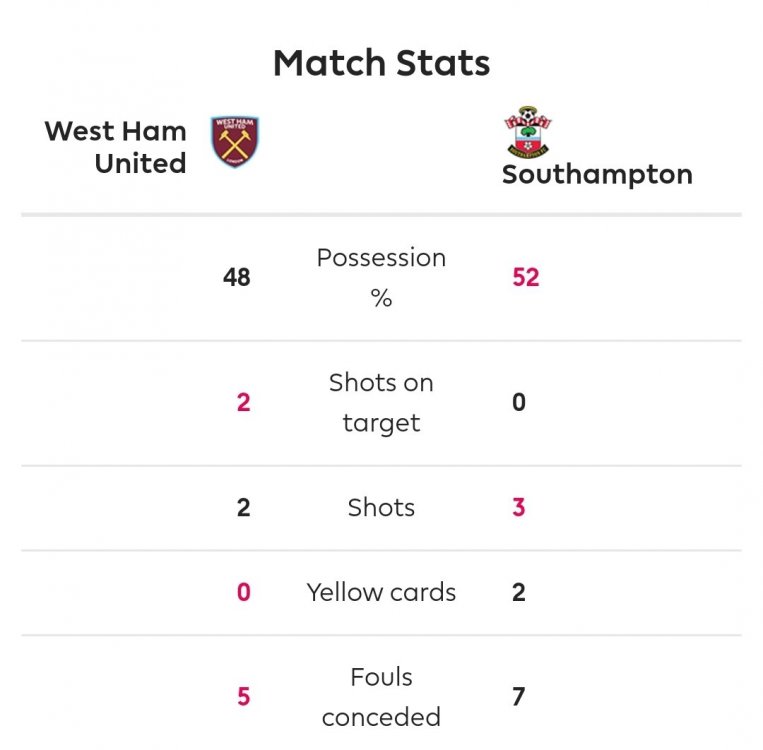Select the Shots stat label

tap(381, 507)
